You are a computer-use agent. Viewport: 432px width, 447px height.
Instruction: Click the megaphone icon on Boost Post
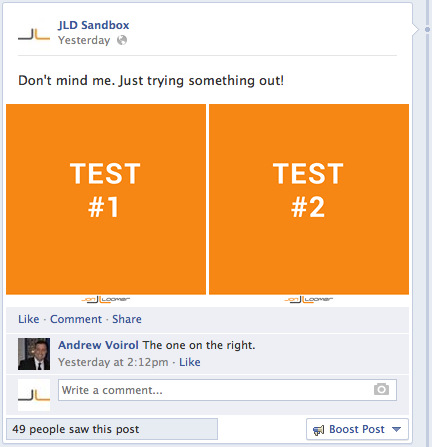(x=318, y=430)
